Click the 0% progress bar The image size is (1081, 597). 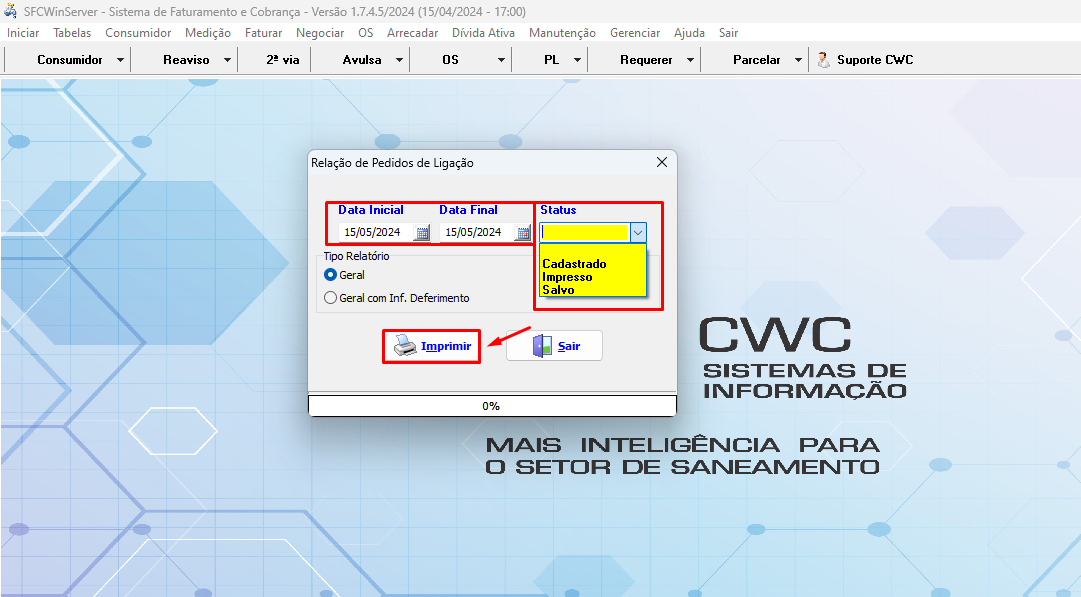491,406
